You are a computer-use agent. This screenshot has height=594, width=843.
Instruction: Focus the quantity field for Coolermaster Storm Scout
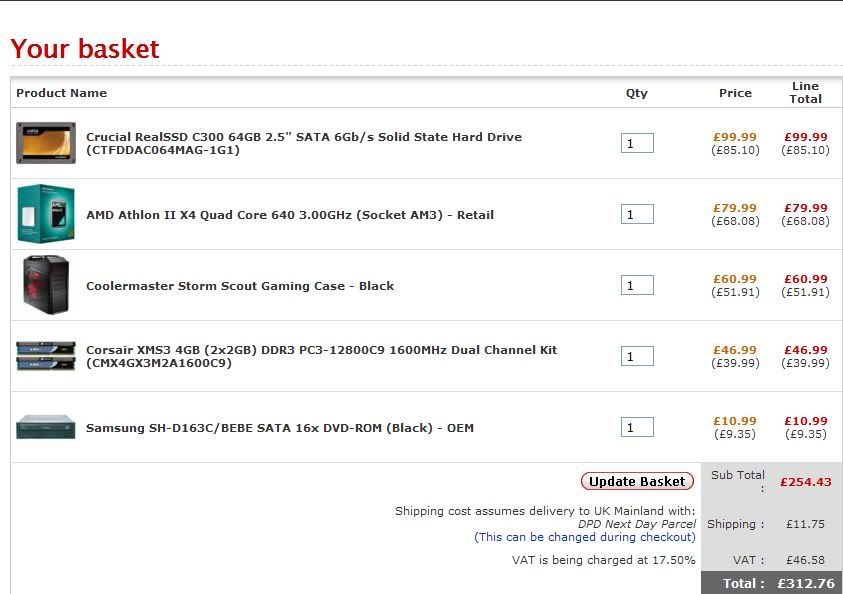click(x=637, y=285)
